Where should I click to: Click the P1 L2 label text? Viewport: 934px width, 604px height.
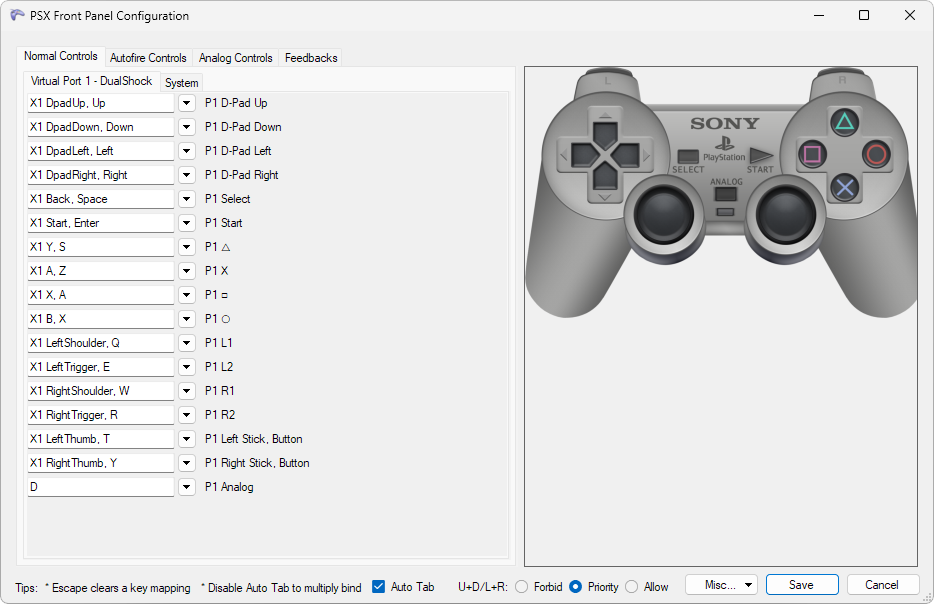tap(219, 367)
